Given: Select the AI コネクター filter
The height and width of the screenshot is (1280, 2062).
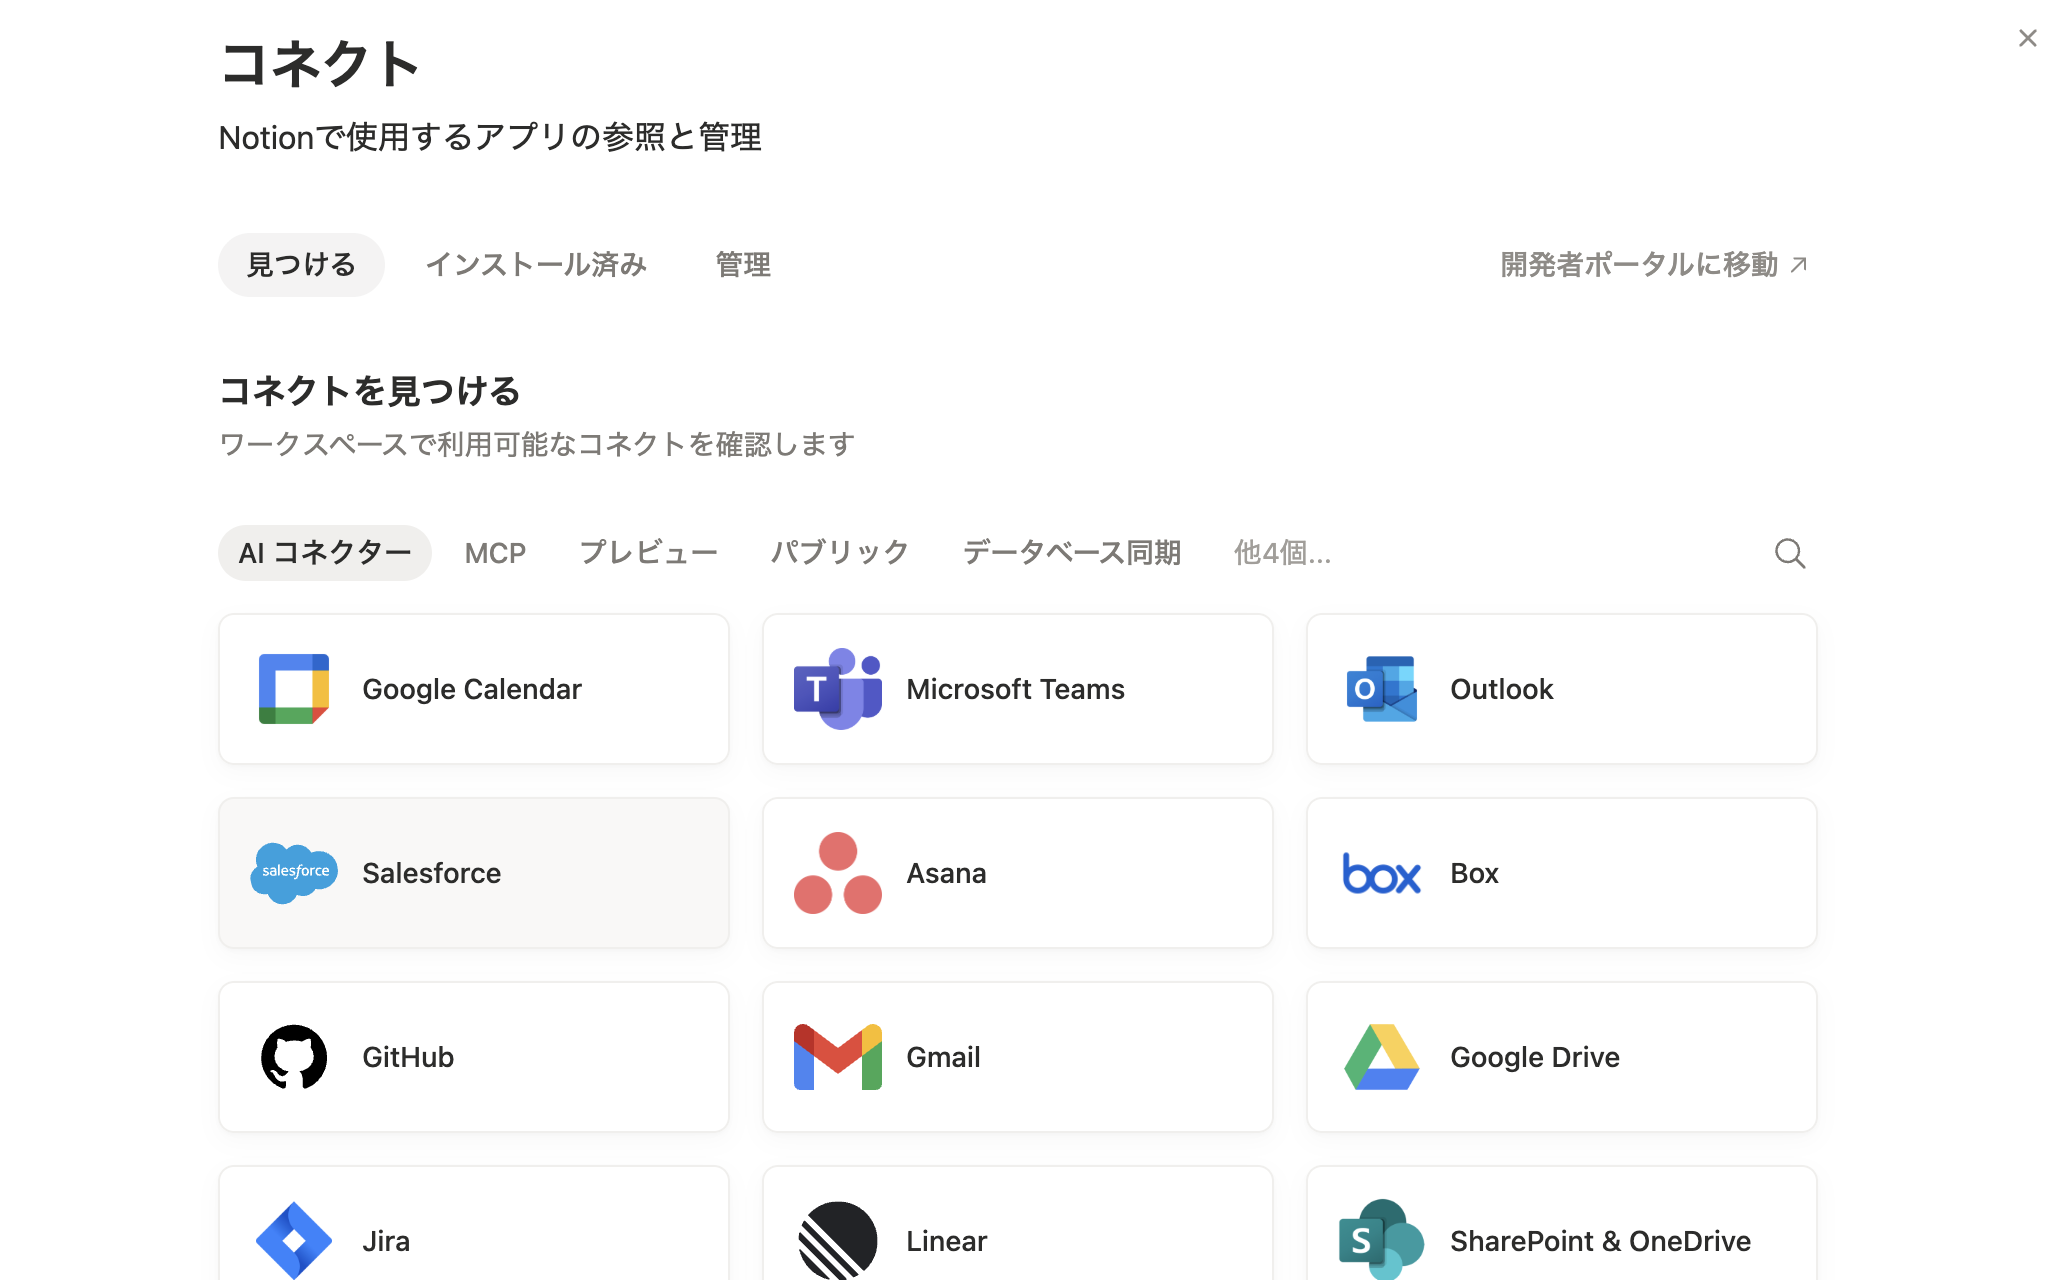Looking at the screenshot, I should (325, 553).
